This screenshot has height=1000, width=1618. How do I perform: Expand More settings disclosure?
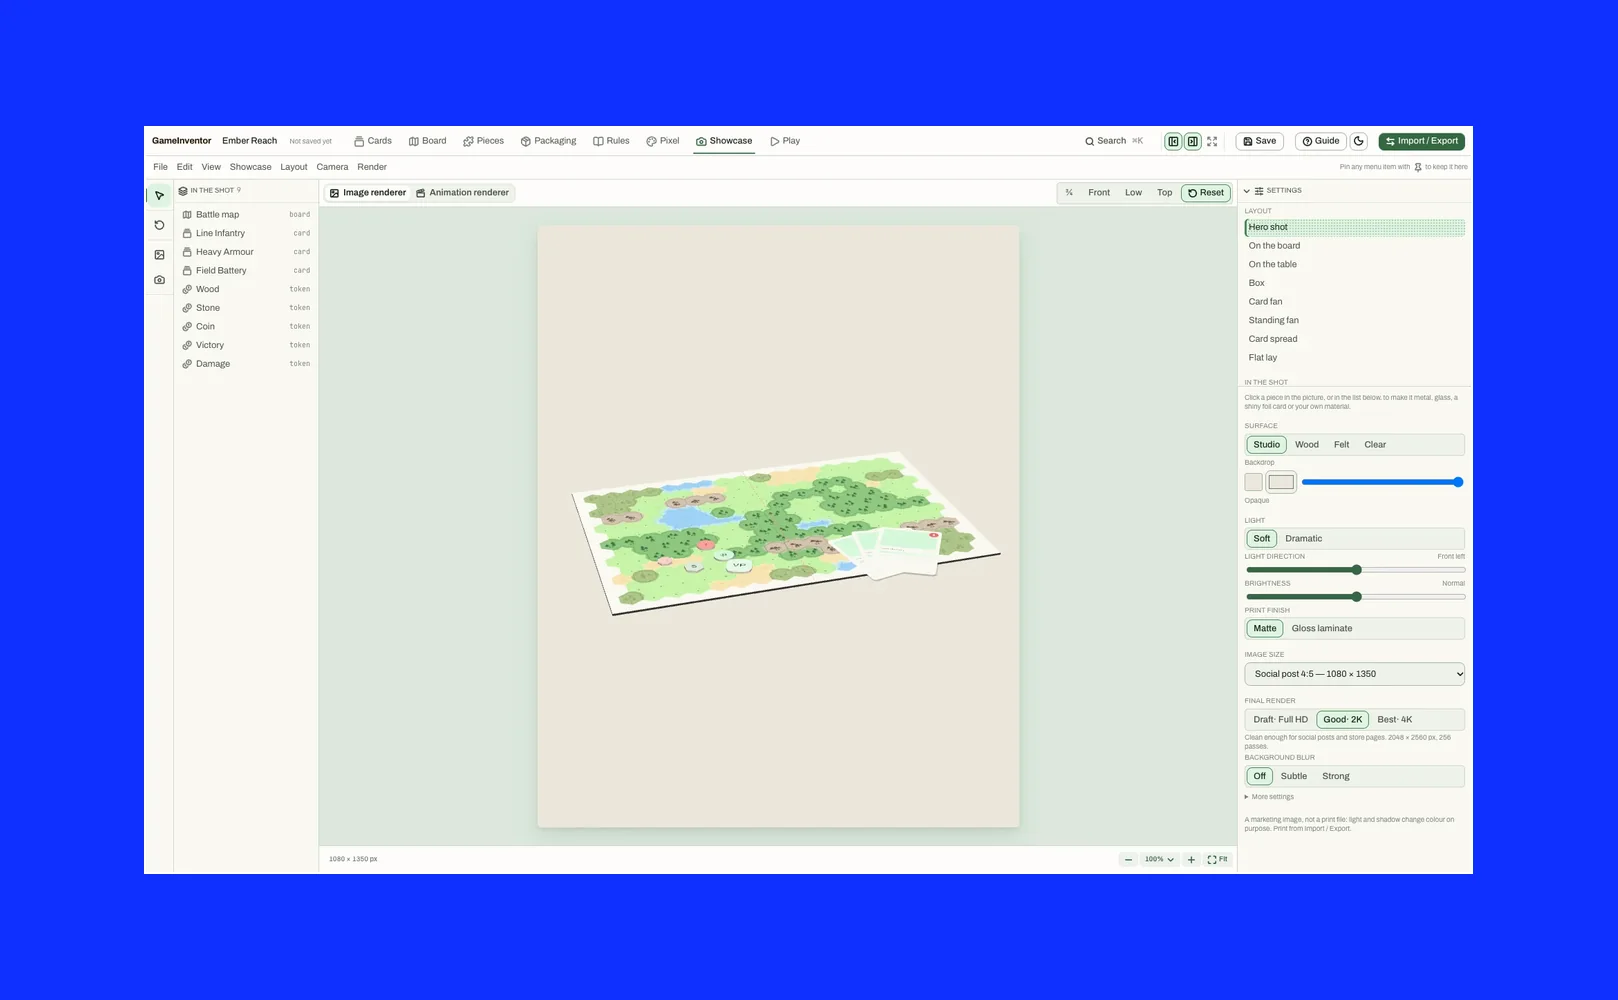tap(1270, 797)
